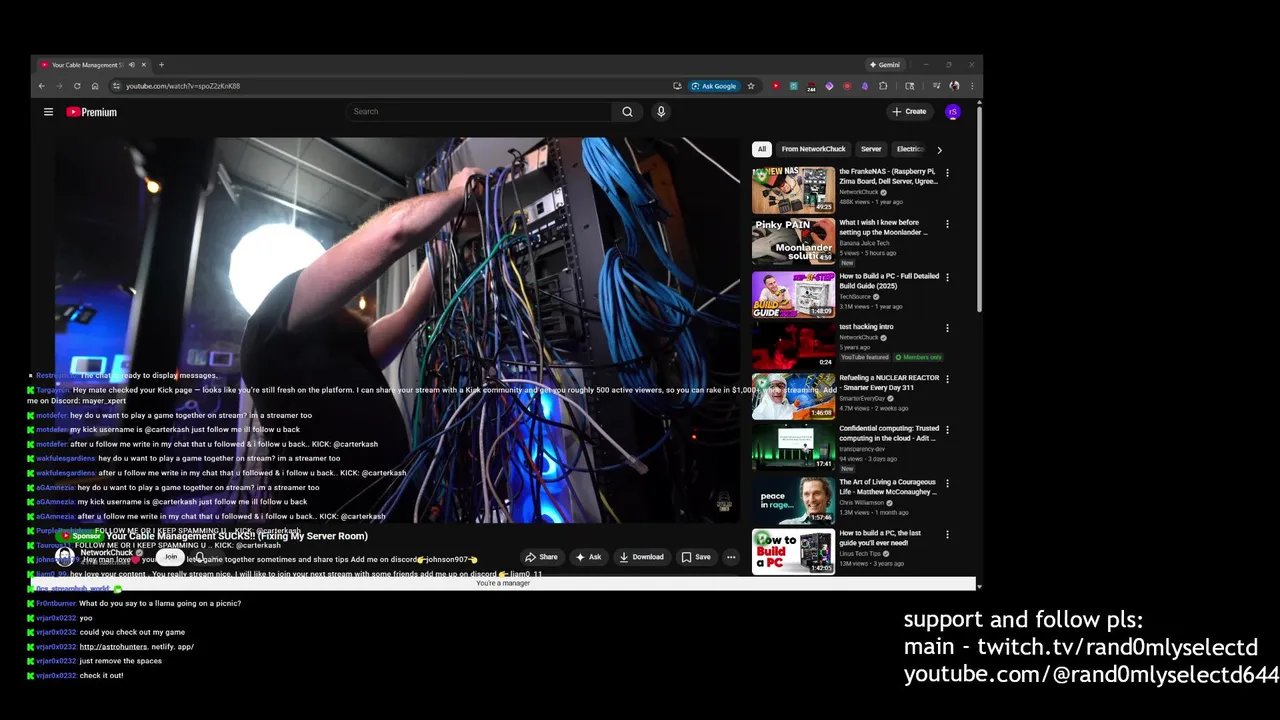1280x720 pixels.
Task: Click the Join channel button
Action: click(x=171, y=557)
